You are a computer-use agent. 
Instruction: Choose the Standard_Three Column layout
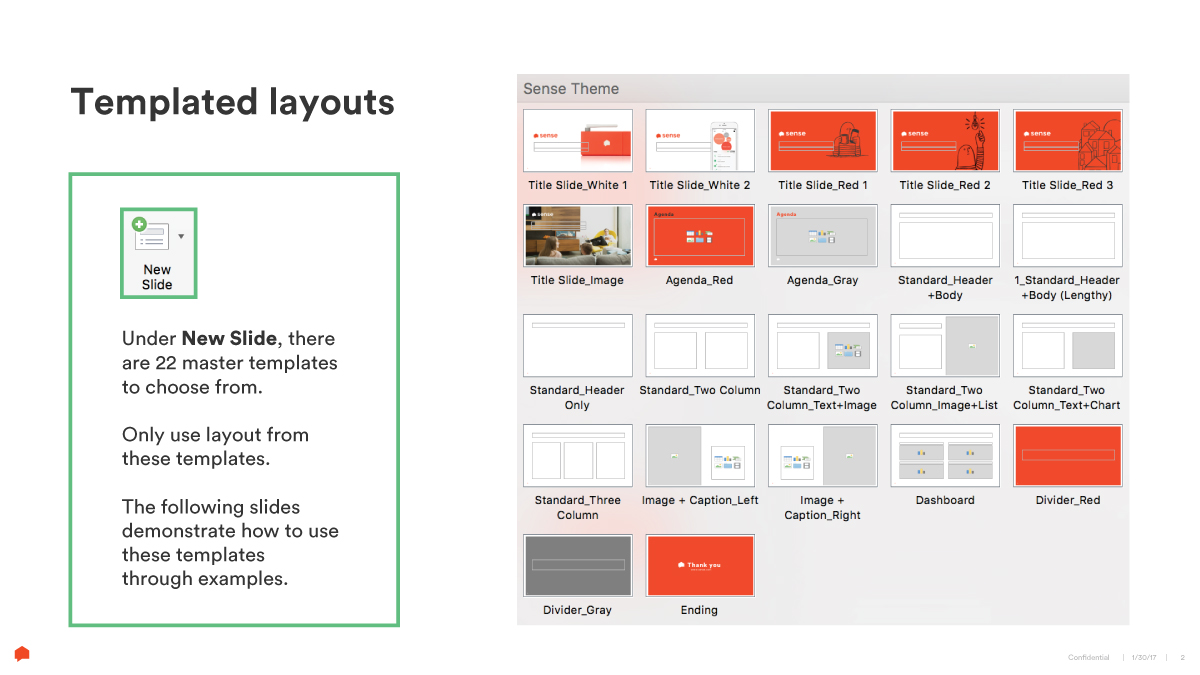pos(578,456)
